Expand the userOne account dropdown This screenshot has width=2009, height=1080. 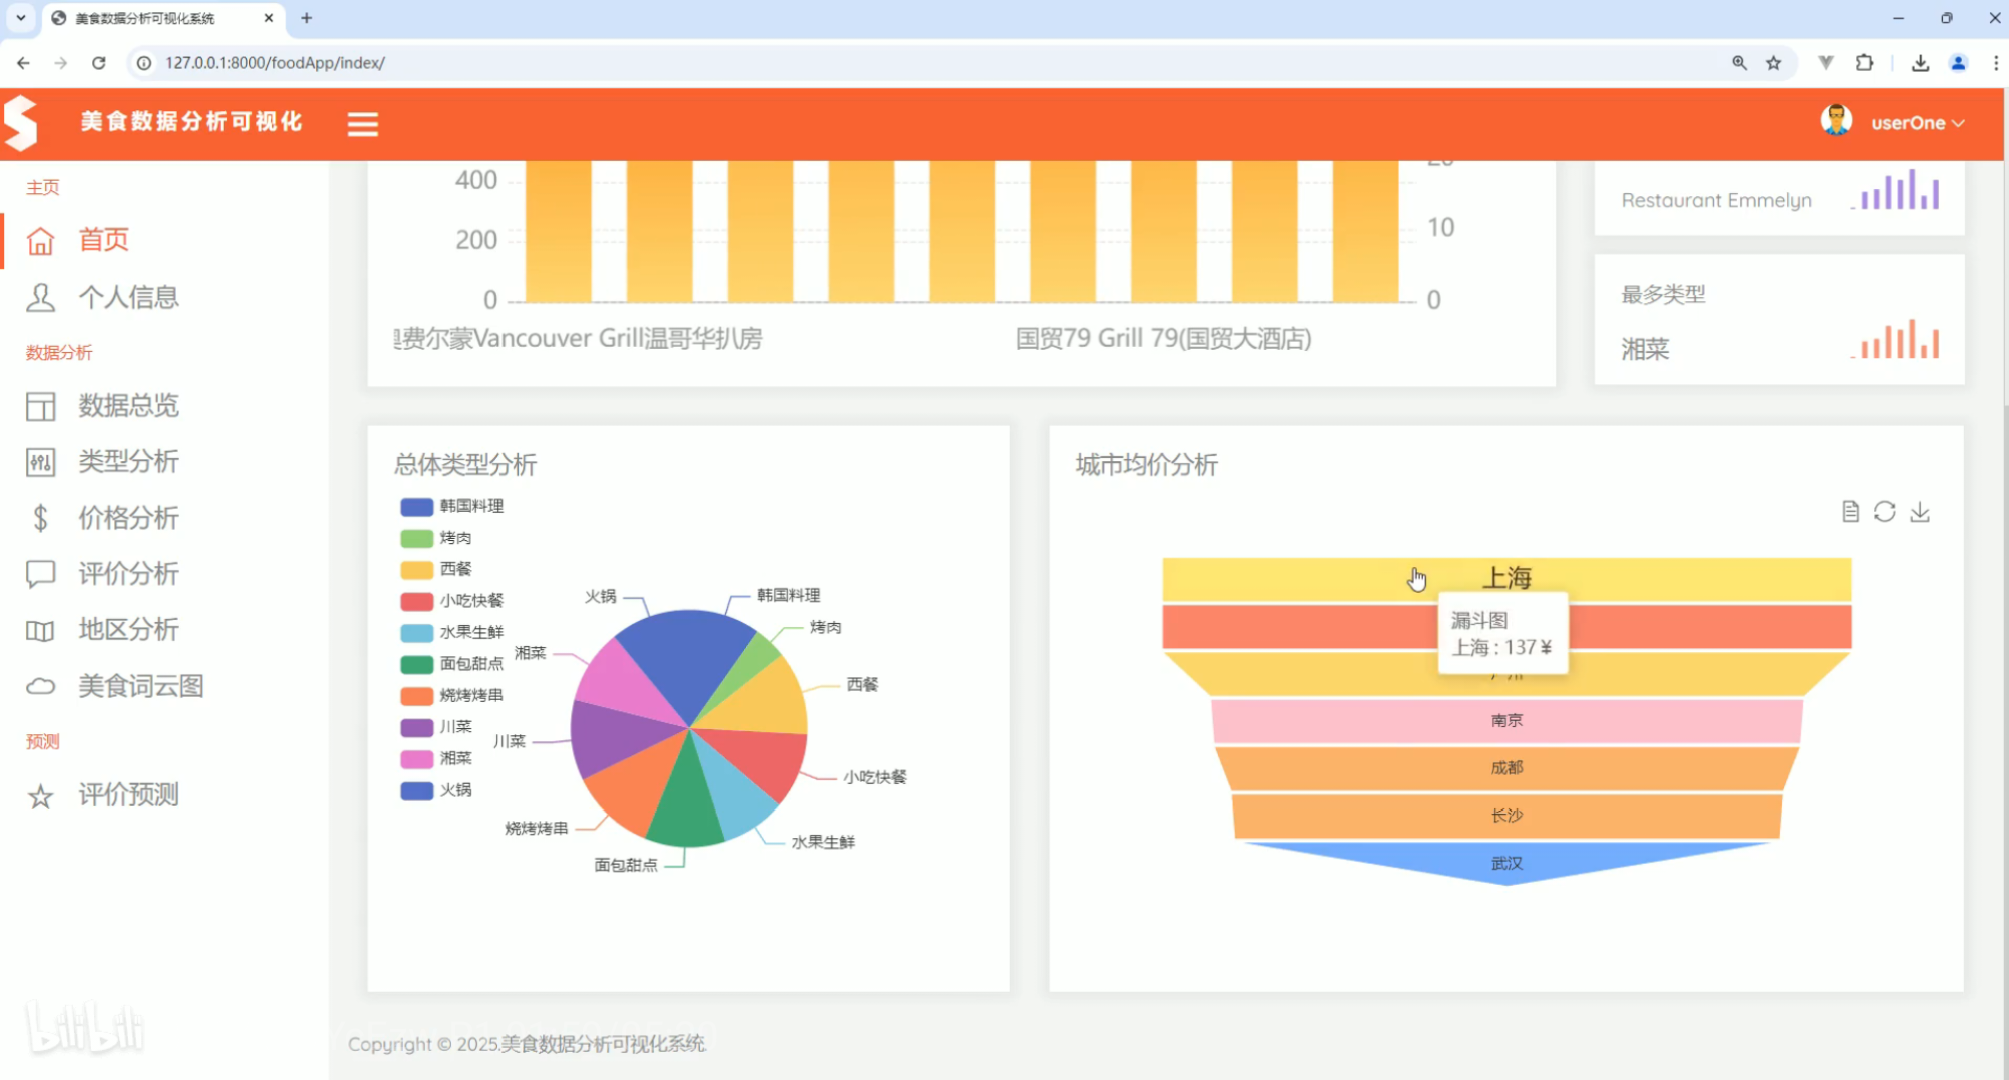pyautogui.click(x=1916, y=123)
